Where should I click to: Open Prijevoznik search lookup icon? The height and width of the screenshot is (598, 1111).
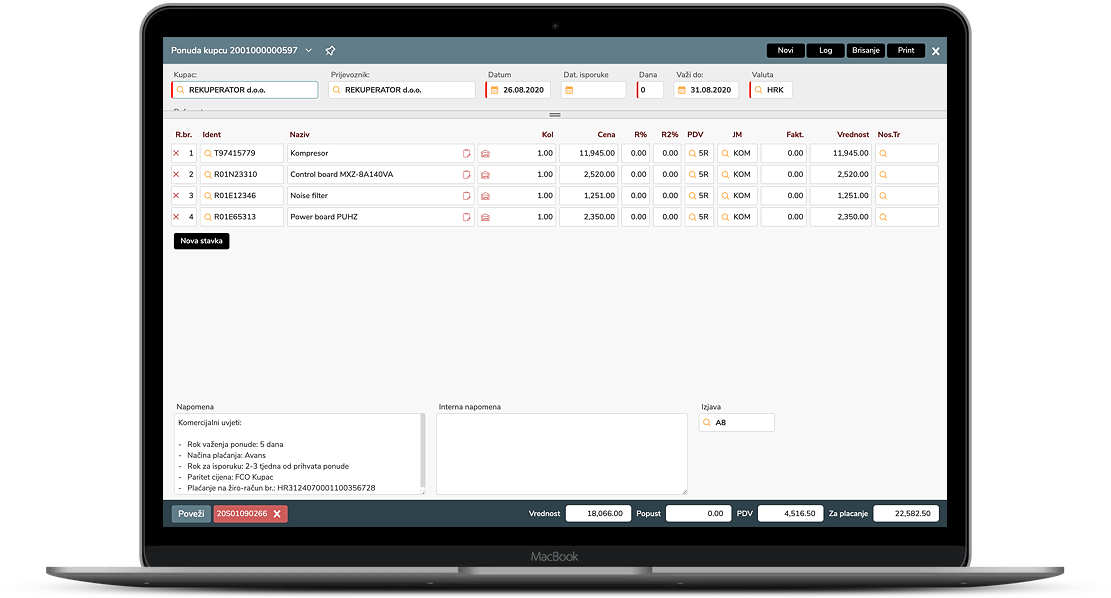[x=337, y=90]
